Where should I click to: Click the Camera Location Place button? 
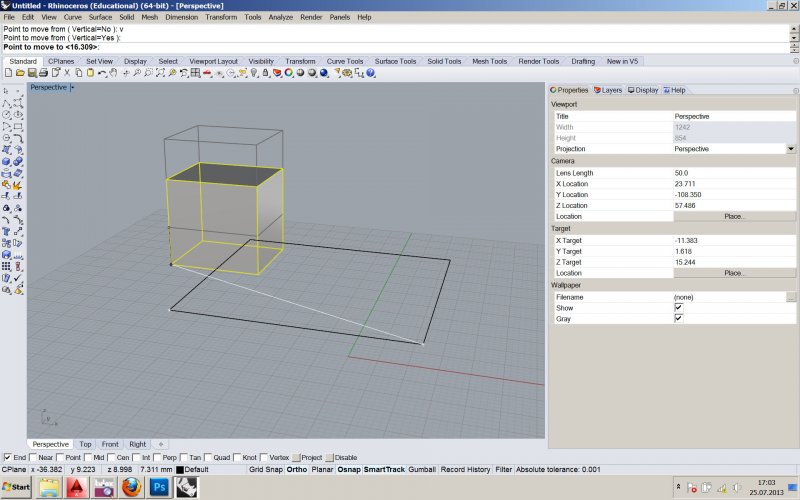[x=734, y=216]
